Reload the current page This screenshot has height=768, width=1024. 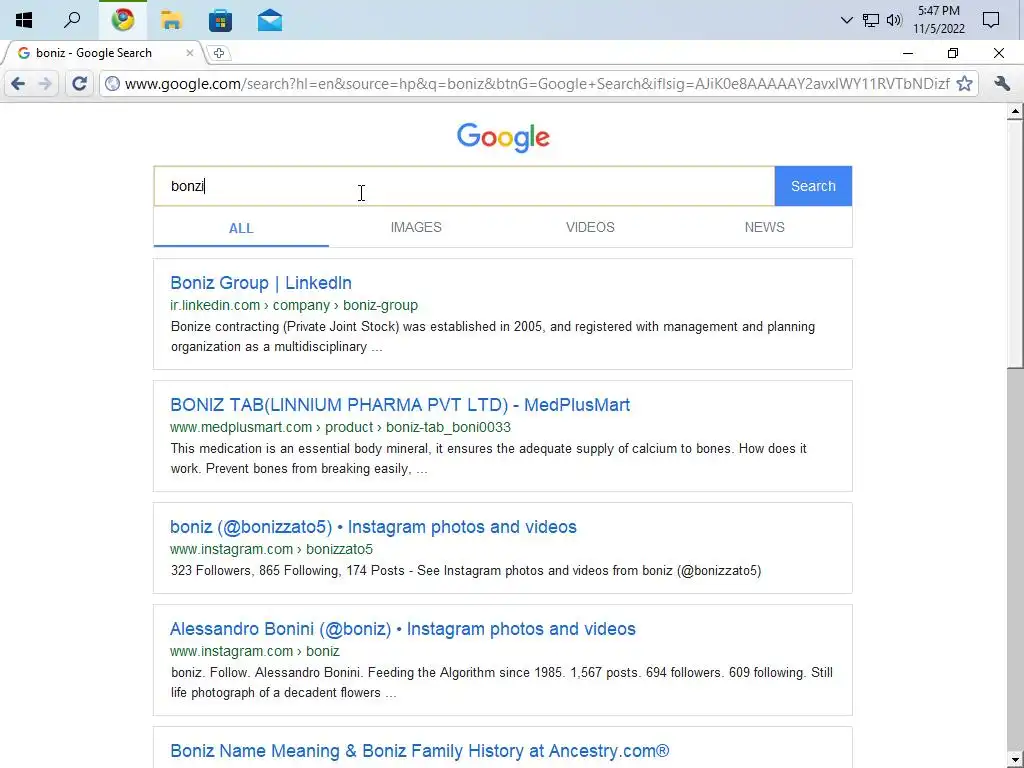click(x=80, y=84)
